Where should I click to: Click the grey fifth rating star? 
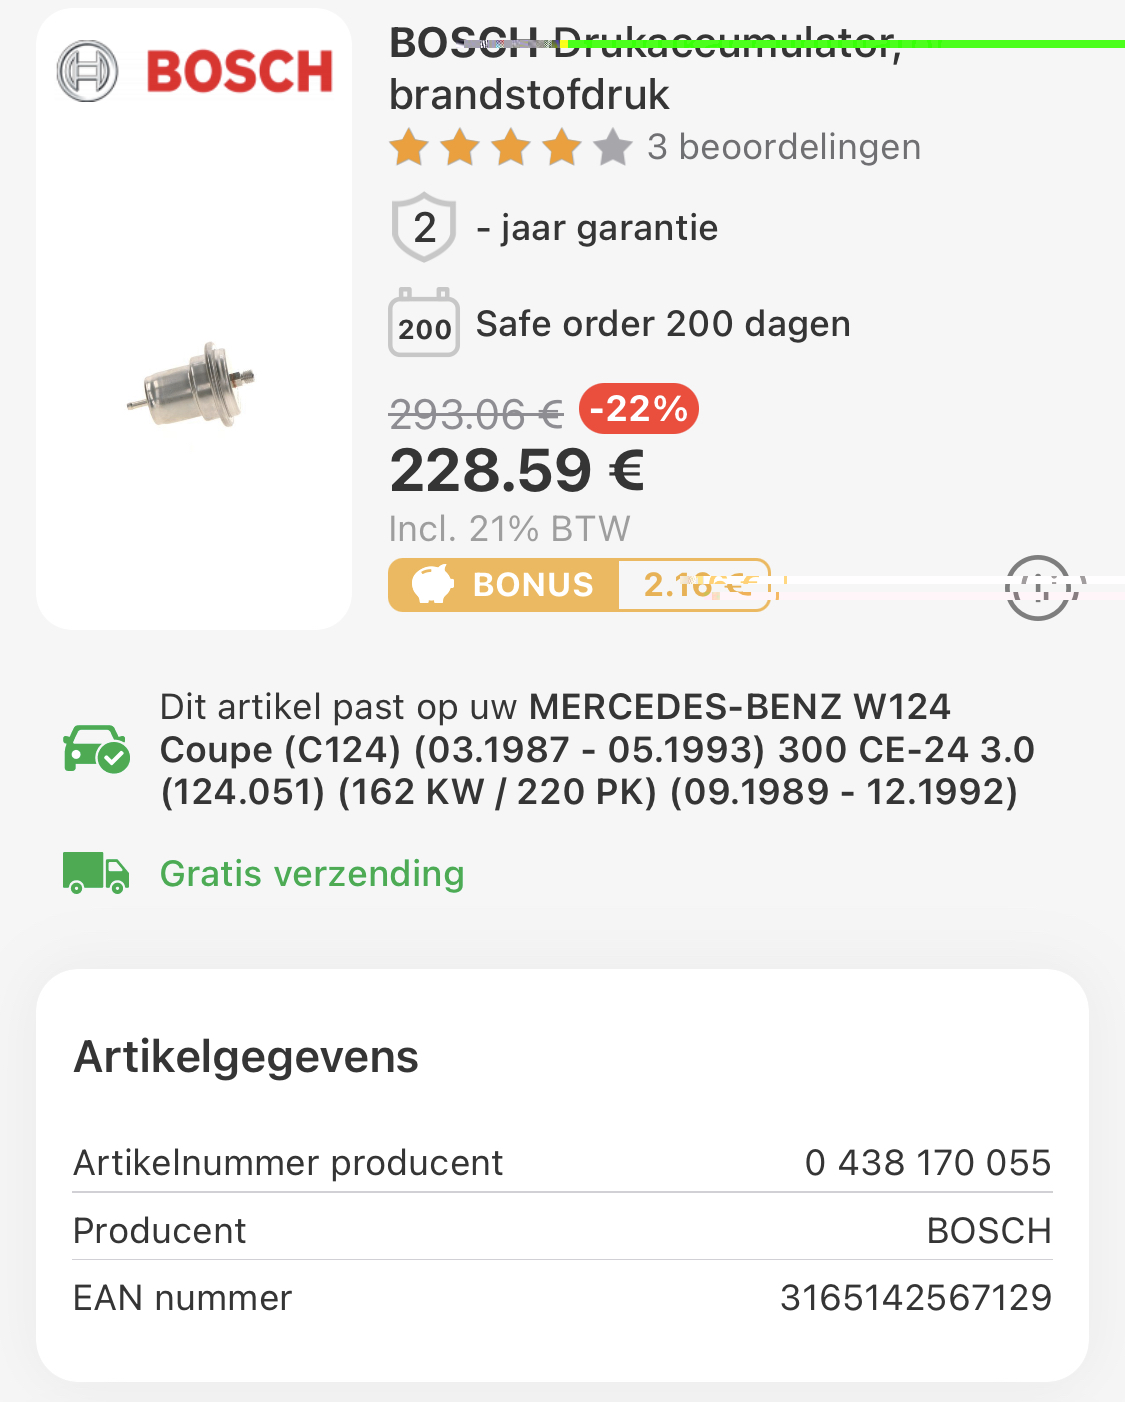pyautogui.click(x=612, y=148)
